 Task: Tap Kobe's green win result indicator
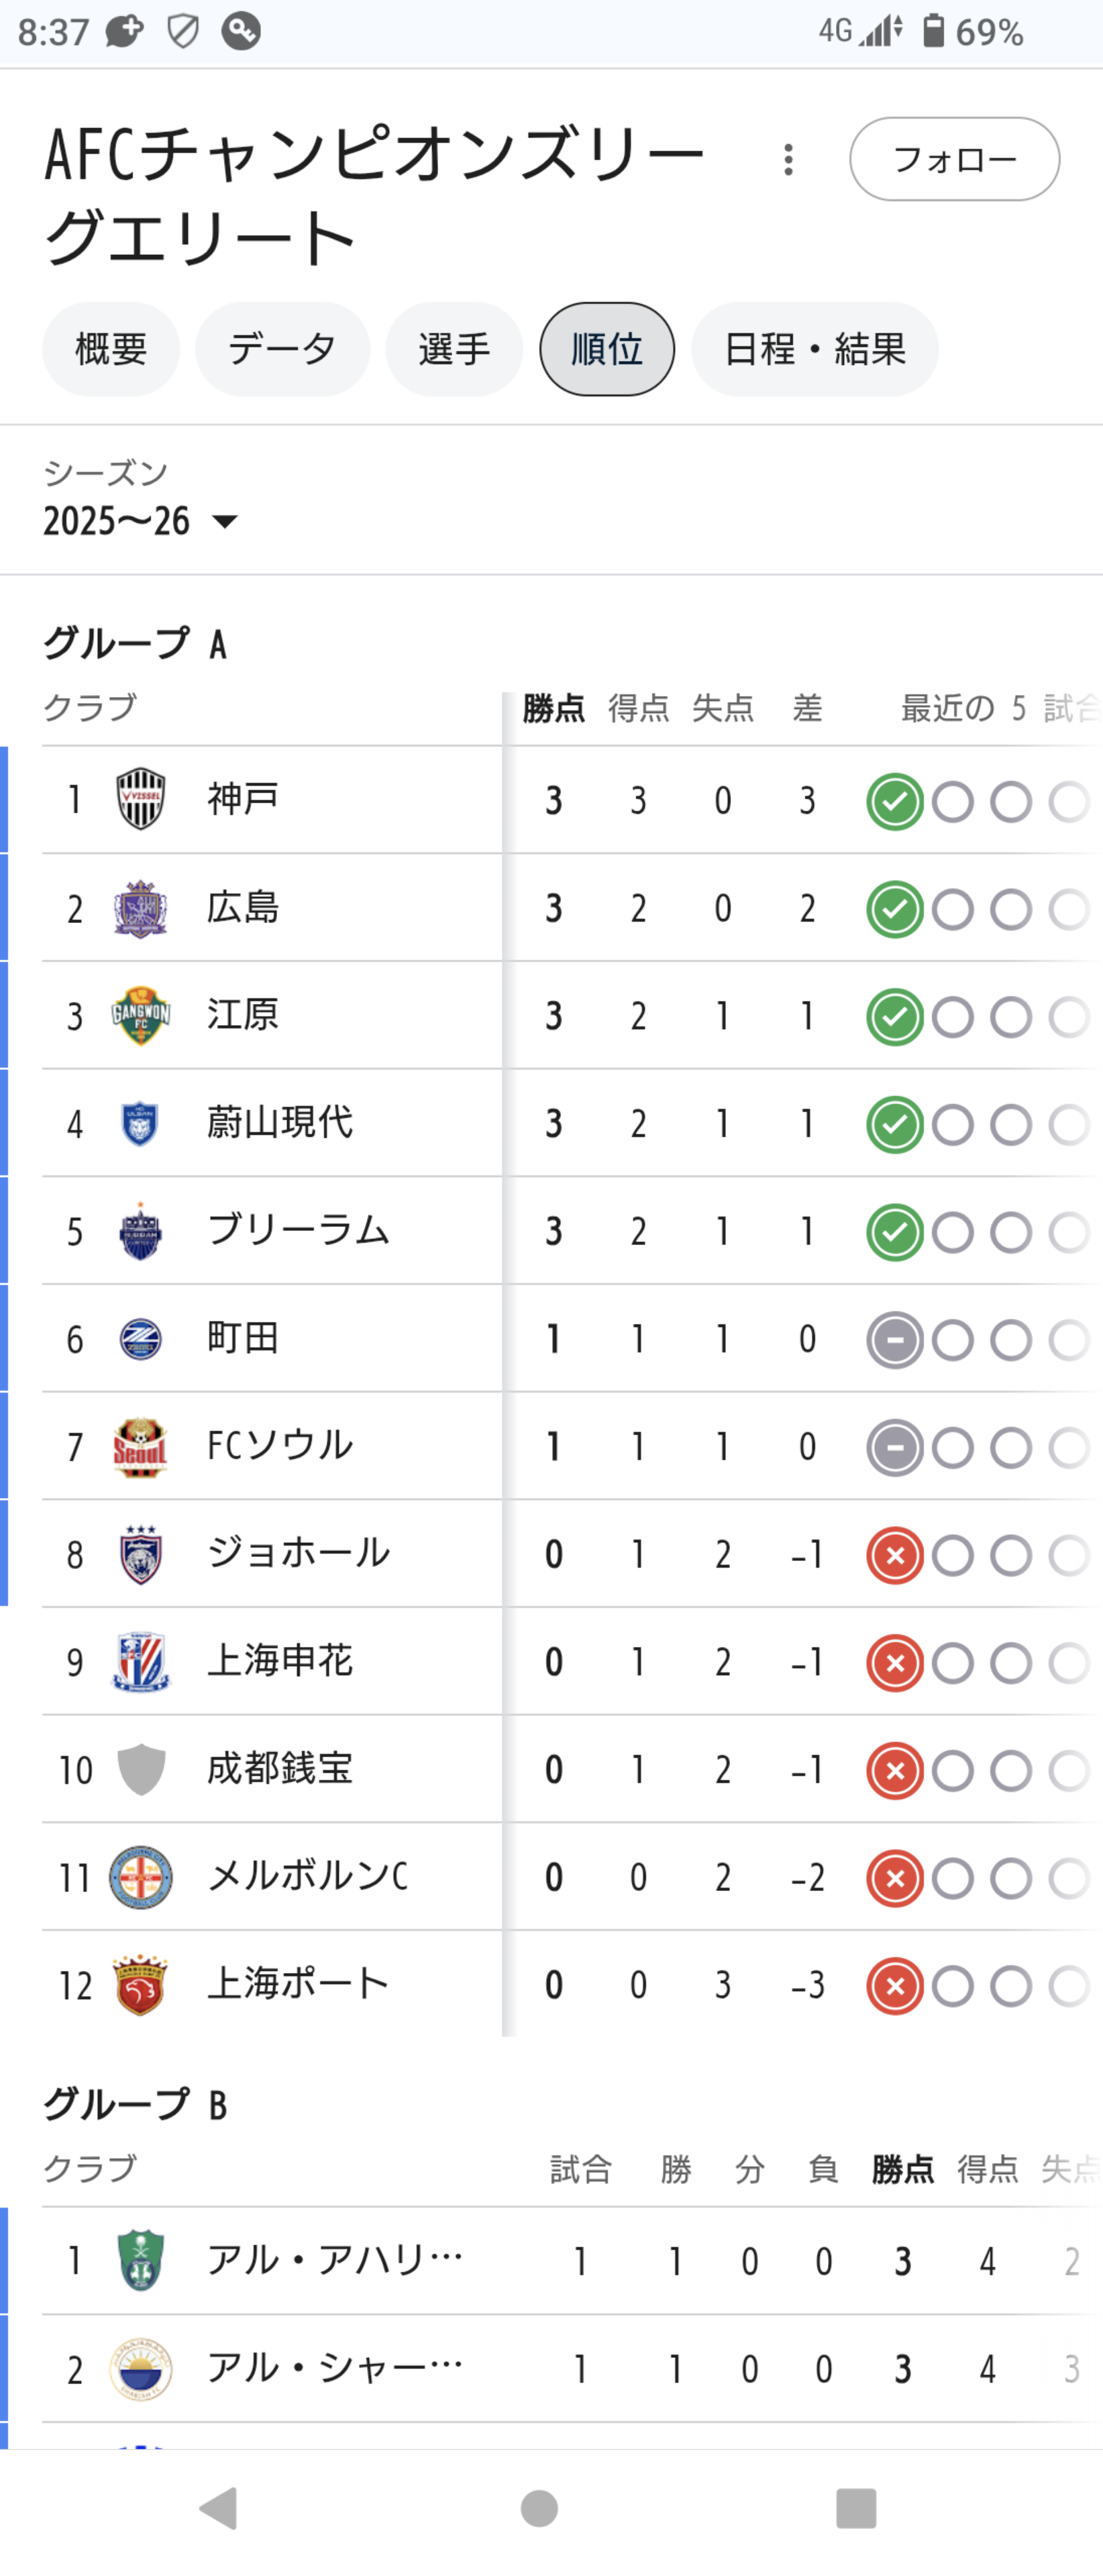click(x=894, y=801)
